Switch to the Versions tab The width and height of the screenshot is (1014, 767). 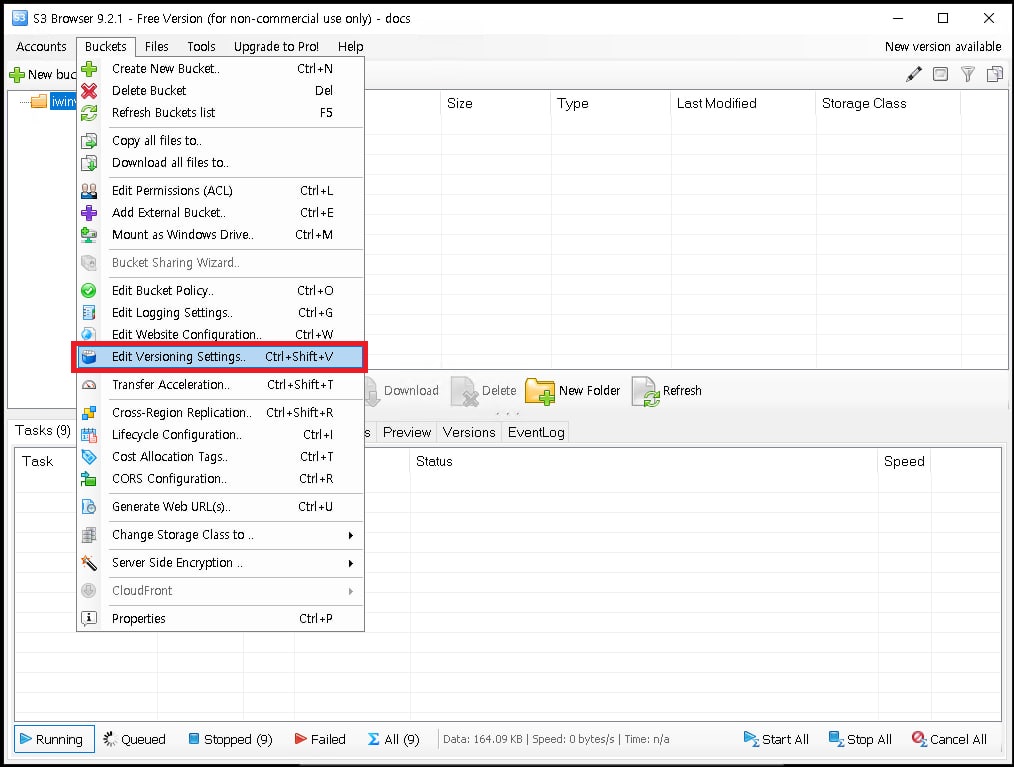[x=469, y=432]
